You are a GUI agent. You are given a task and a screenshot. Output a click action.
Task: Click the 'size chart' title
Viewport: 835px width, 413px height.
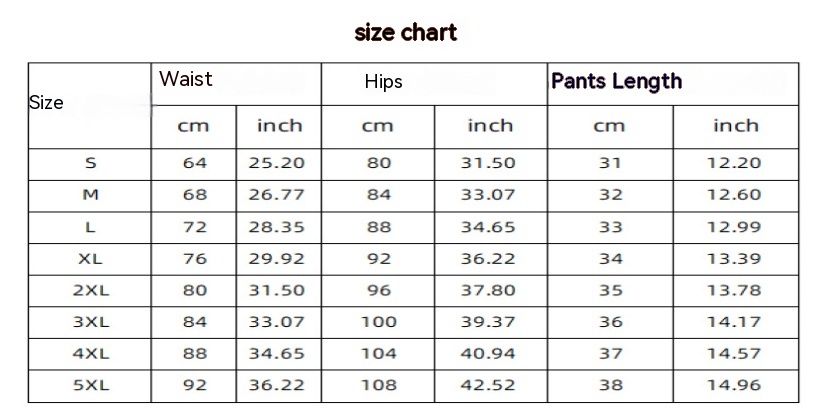406,33
